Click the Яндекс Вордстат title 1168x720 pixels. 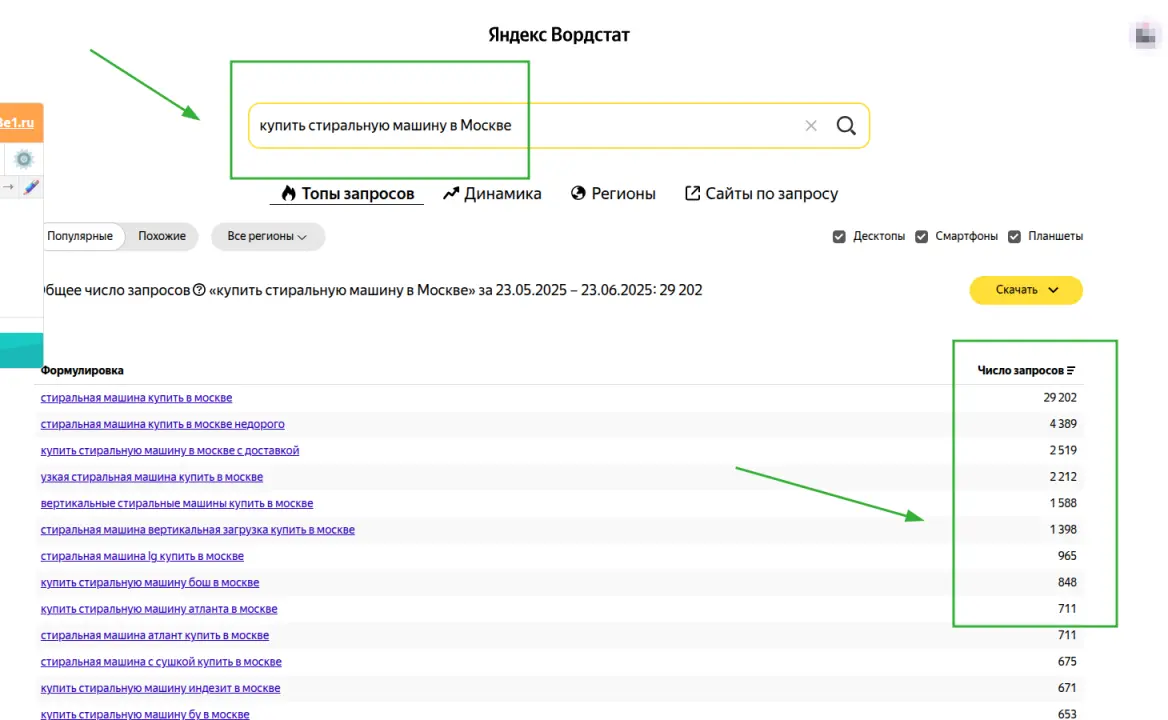(x=559, y=35)
